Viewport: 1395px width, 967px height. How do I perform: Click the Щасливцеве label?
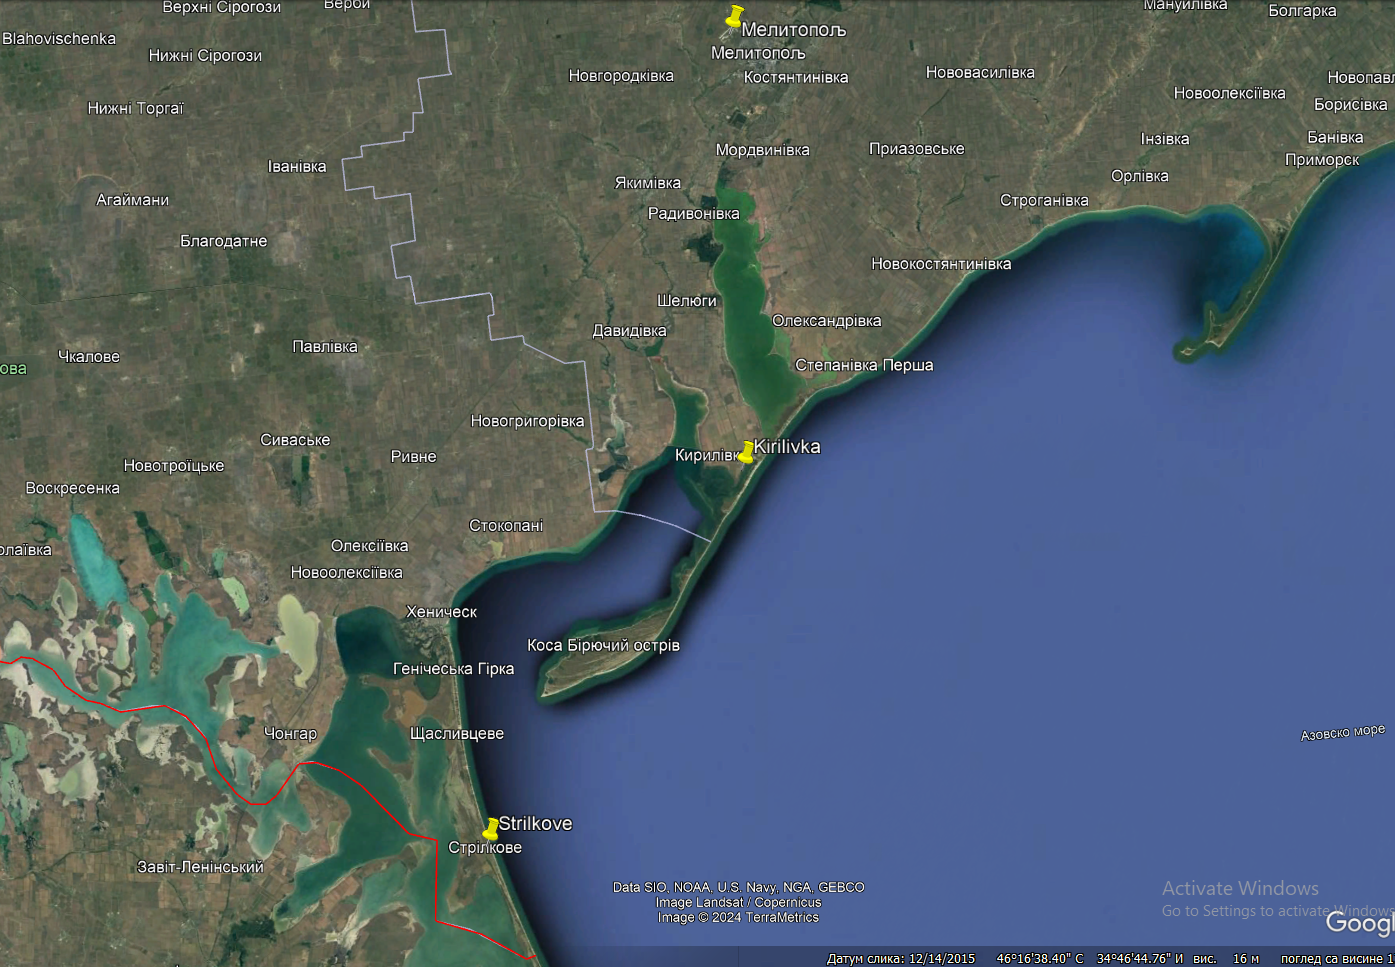click(x=457, y=733)
